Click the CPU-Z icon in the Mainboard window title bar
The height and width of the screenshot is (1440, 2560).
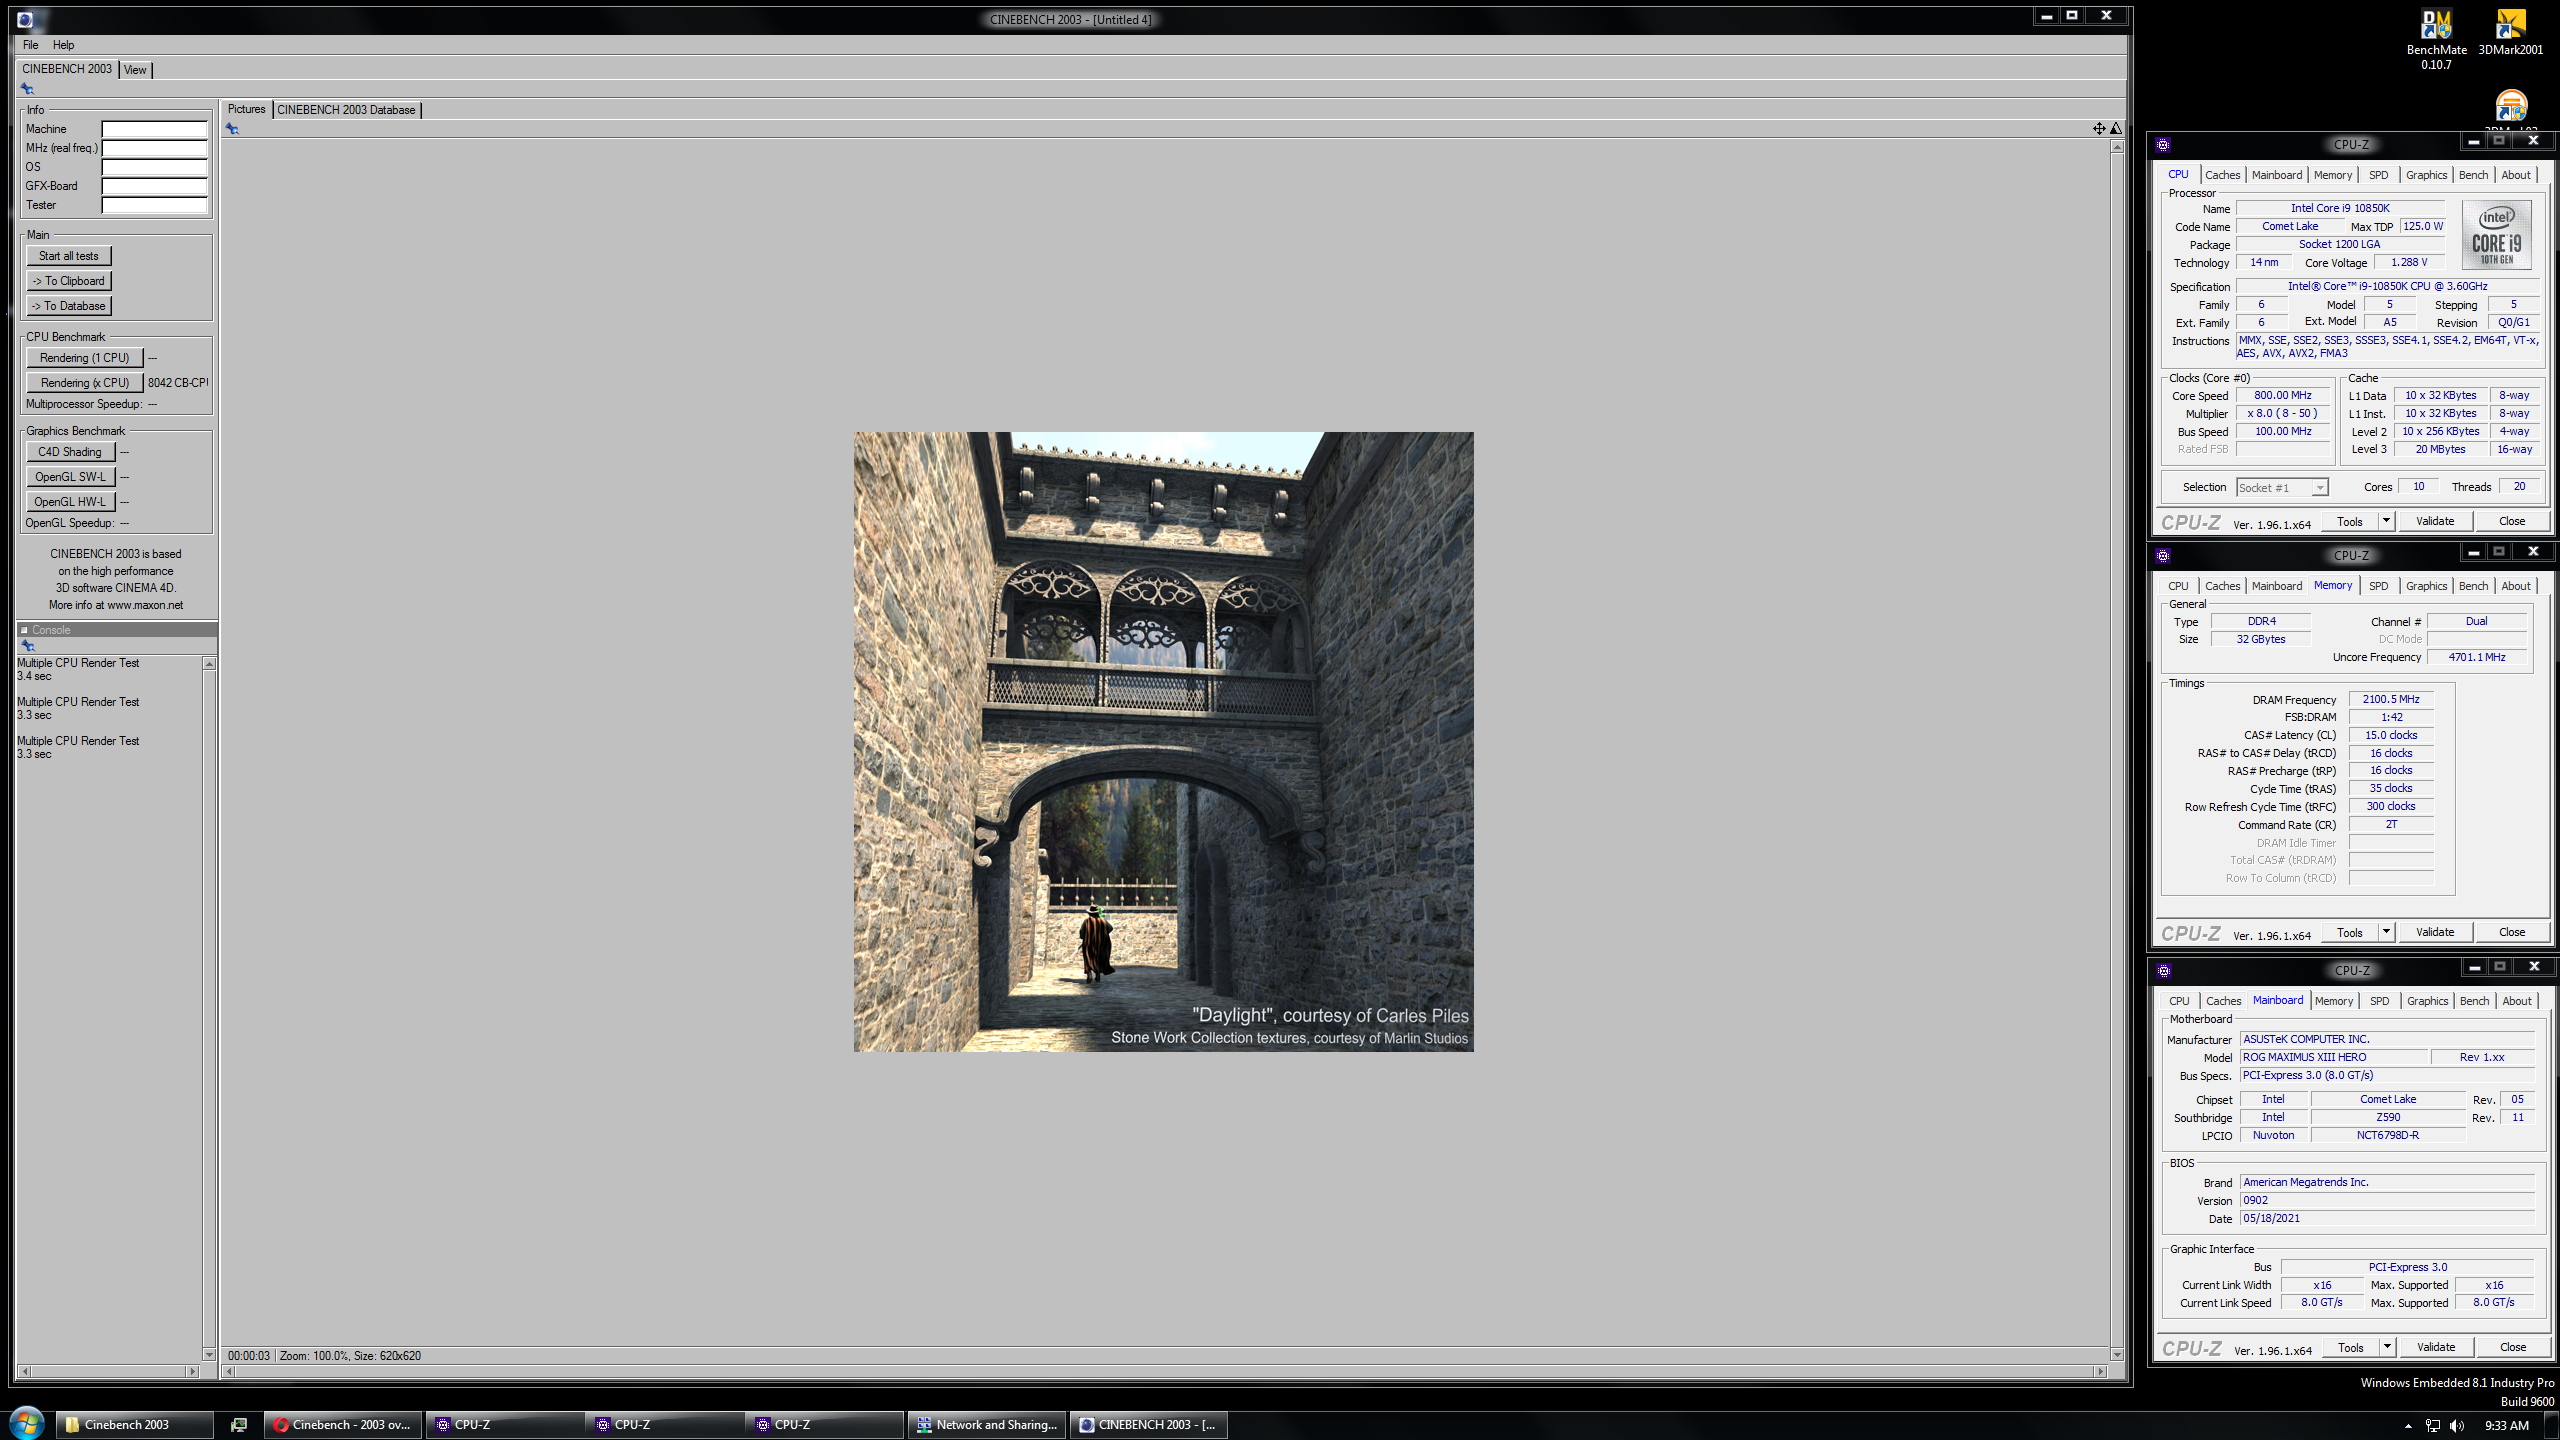click(x=2164, y=971)
